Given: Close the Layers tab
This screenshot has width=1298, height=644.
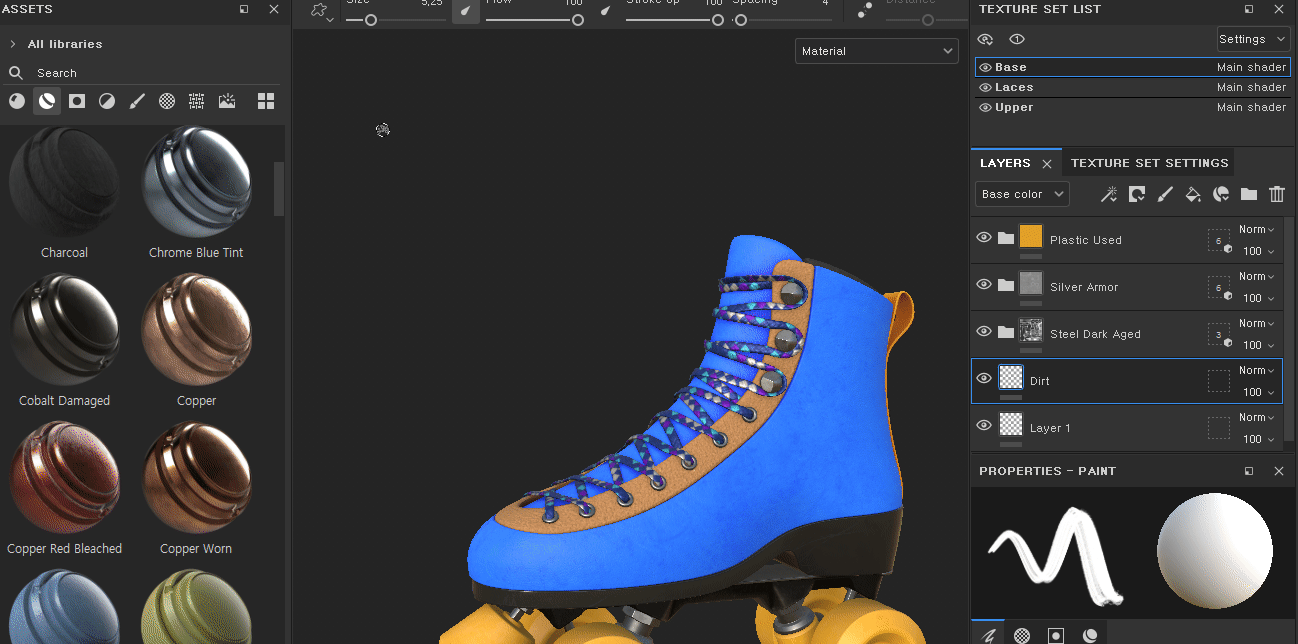Looking at the screenshot, I should [1047, 163].
